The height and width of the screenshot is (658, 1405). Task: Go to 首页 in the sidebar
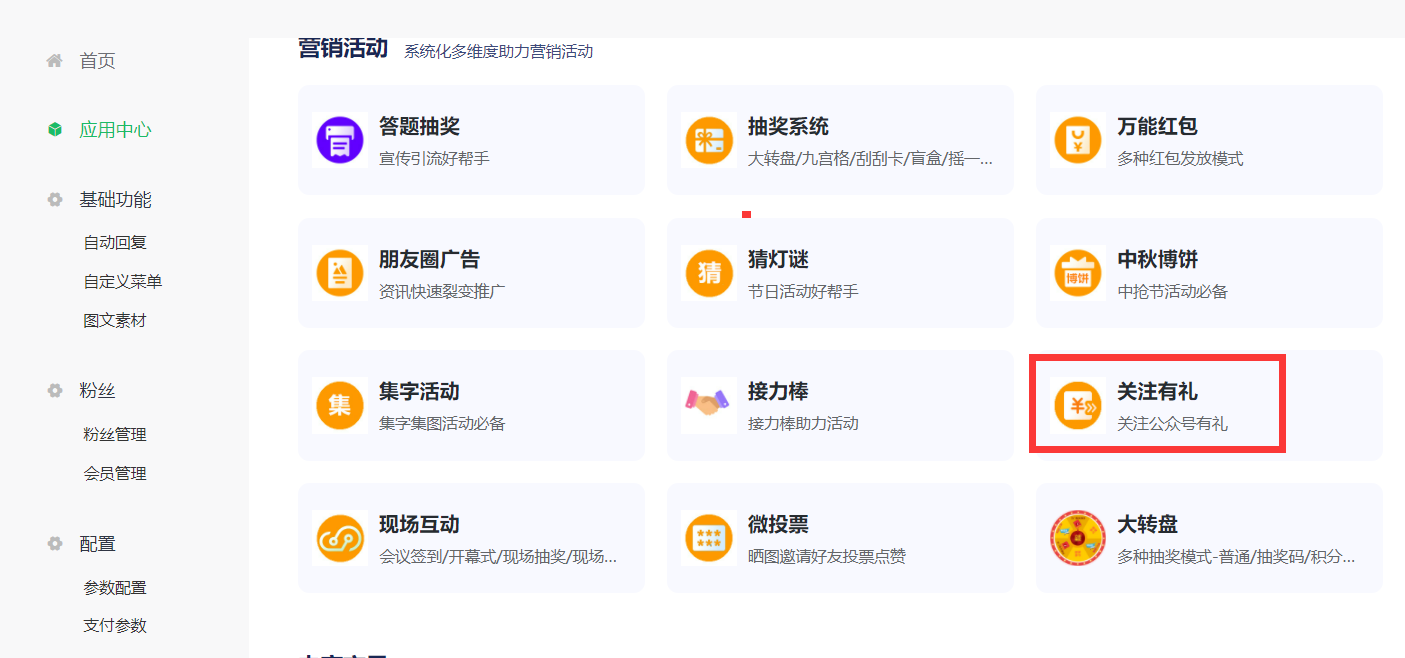[x=97, y=61]
